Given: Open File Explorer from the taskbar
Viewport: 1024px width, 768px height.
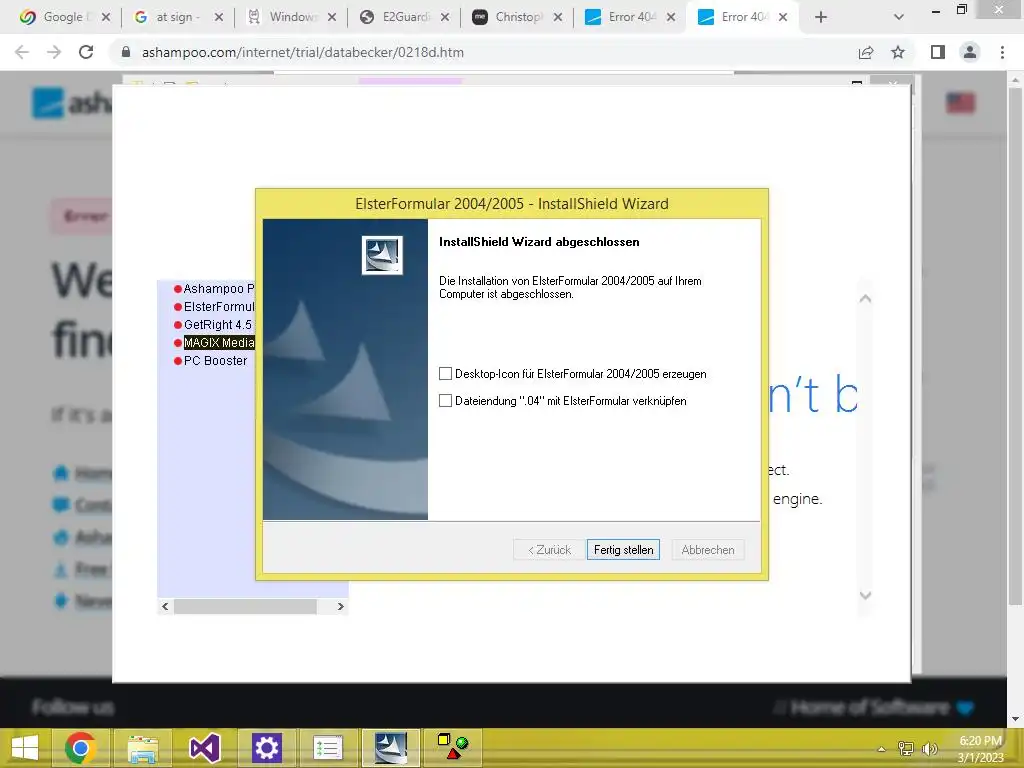Looking at the screenshot, I should pyautogui.click(x=143, y=748).
